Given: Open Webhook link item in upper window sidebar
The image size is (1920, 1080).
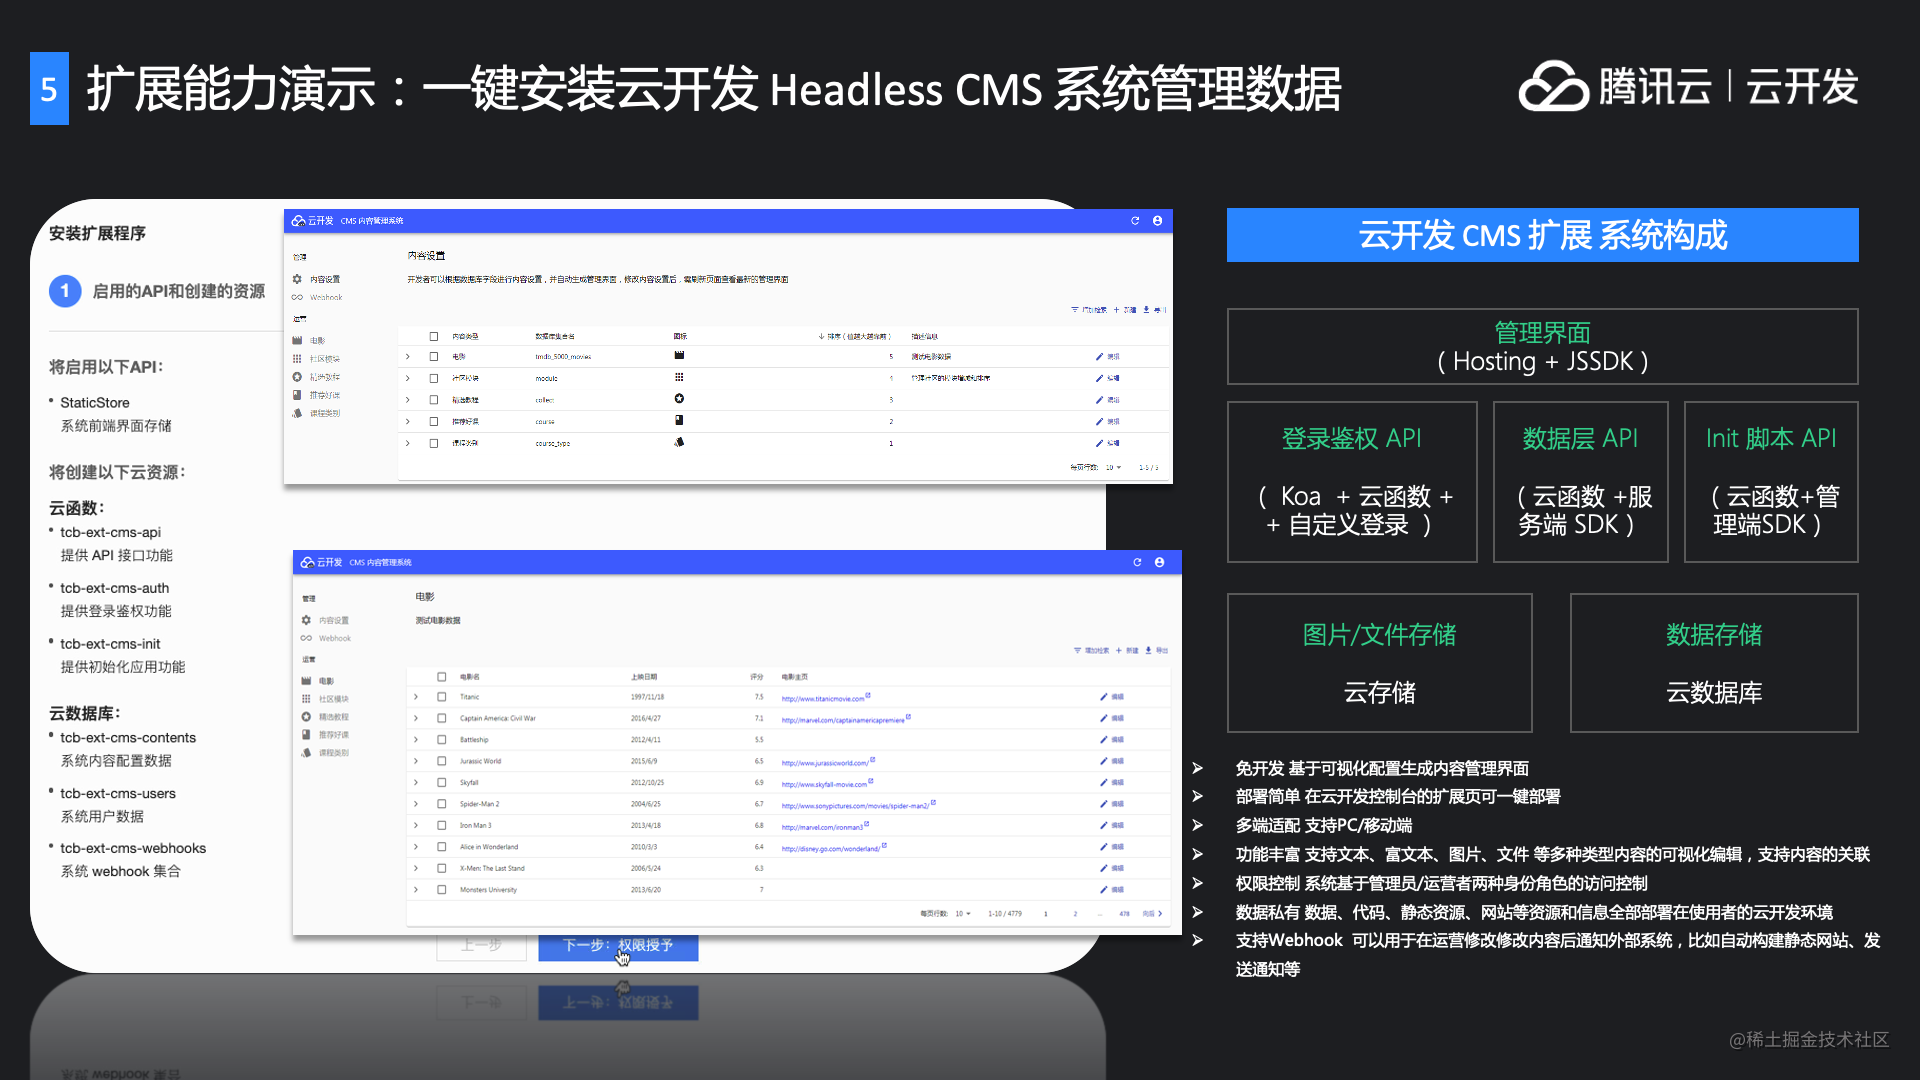Looking at the screenshot, I should point(317,297).
